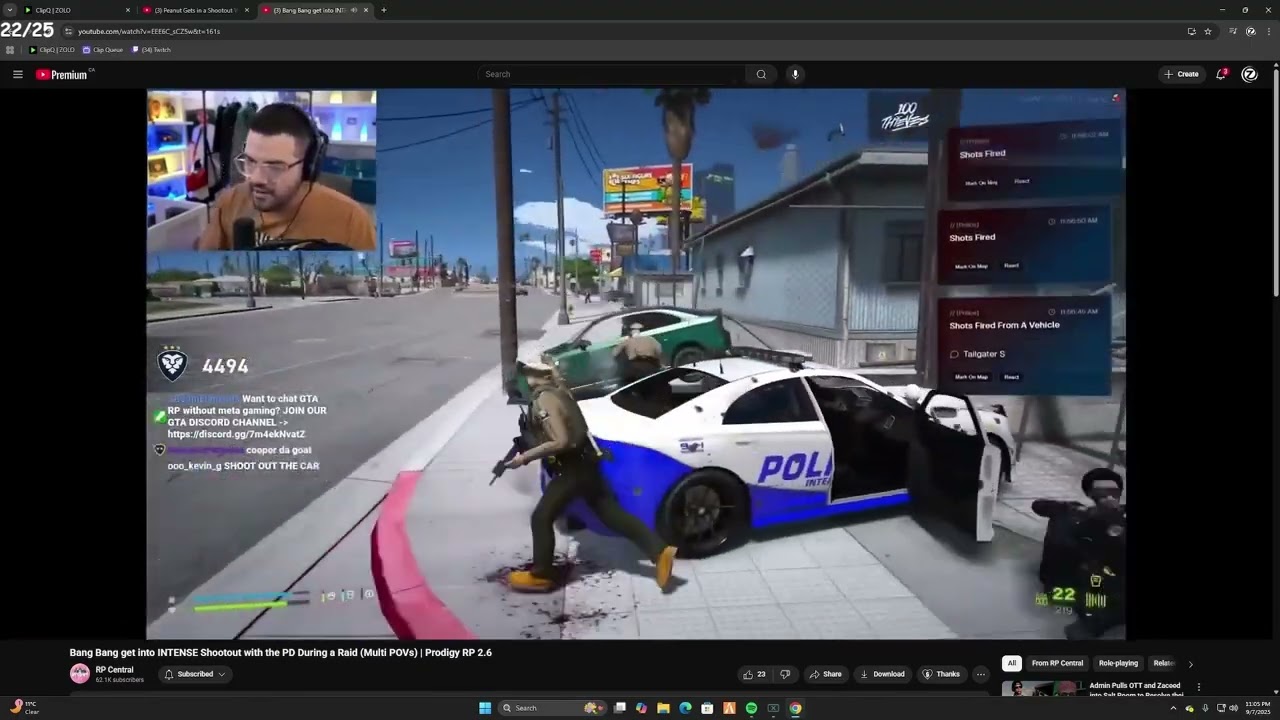1280x720 pixels.
Task: Open the RP Central channel avatar
Action: click(80, 674)
